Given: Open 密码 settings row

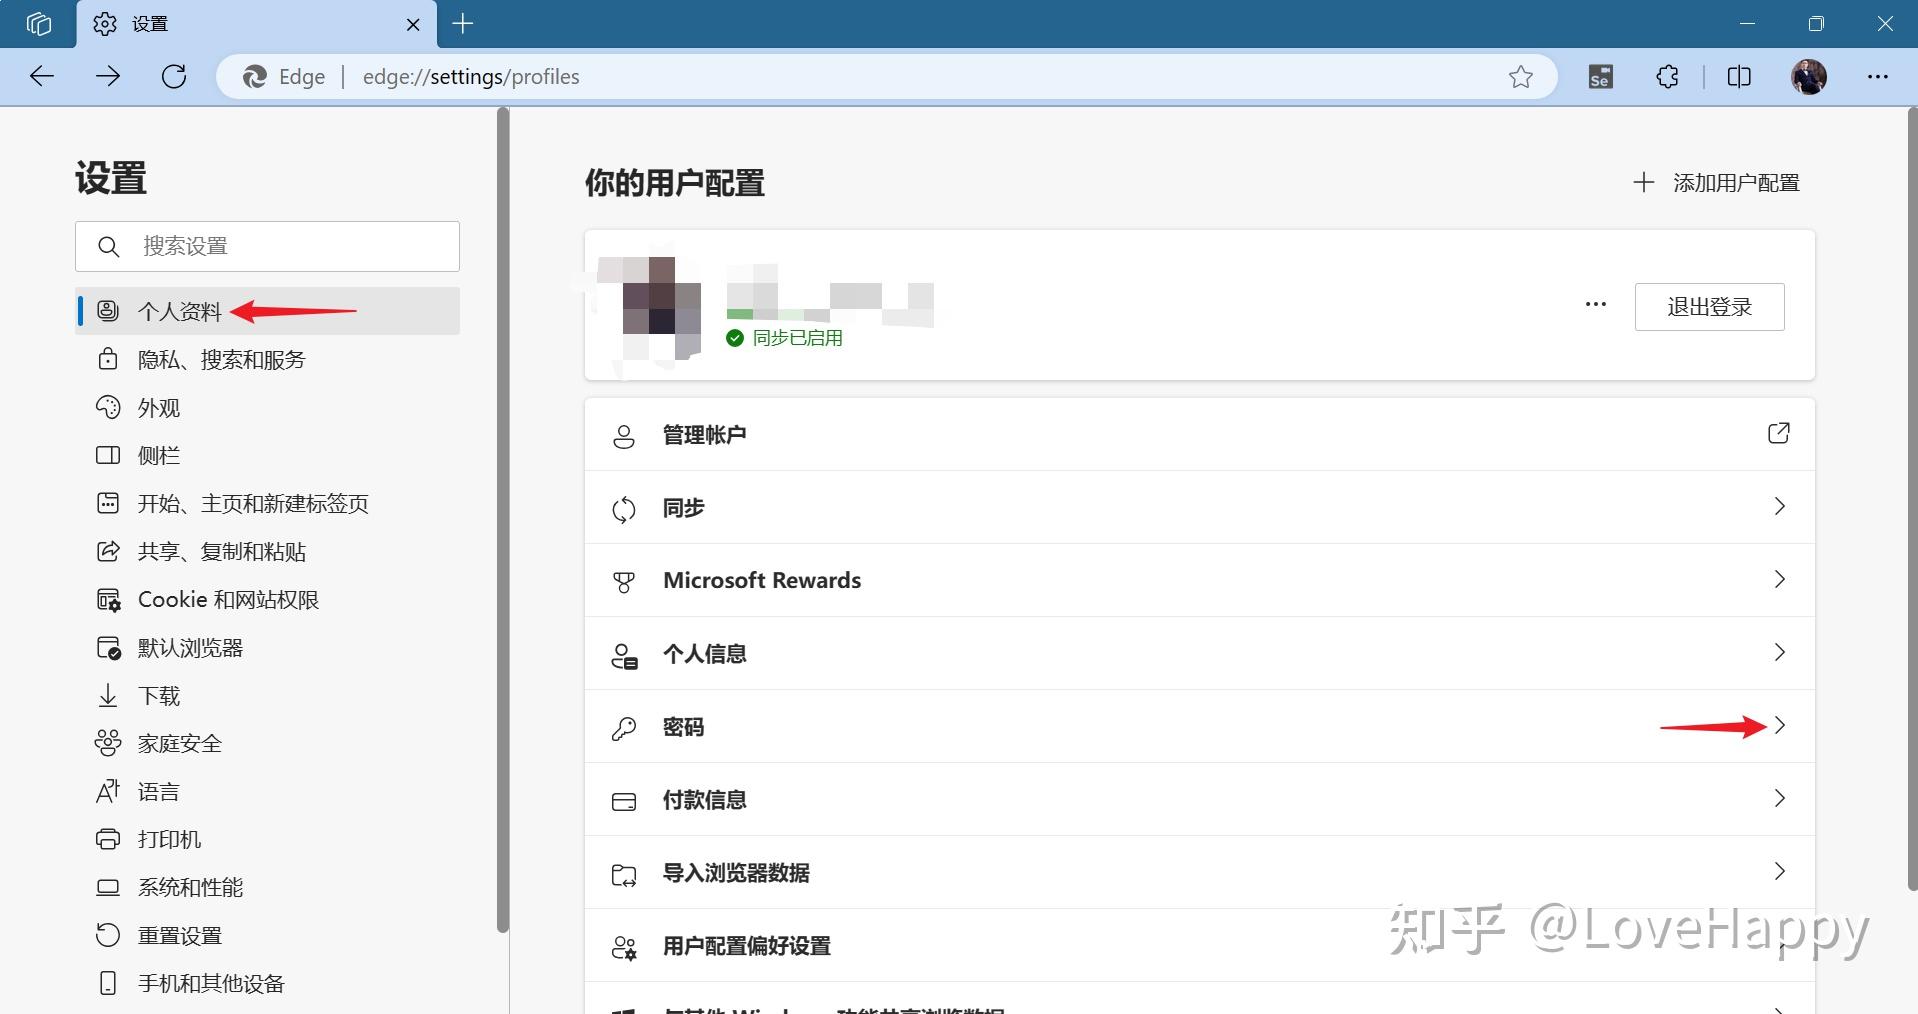Looking at the screenshot, I should tap(1199, 727).
